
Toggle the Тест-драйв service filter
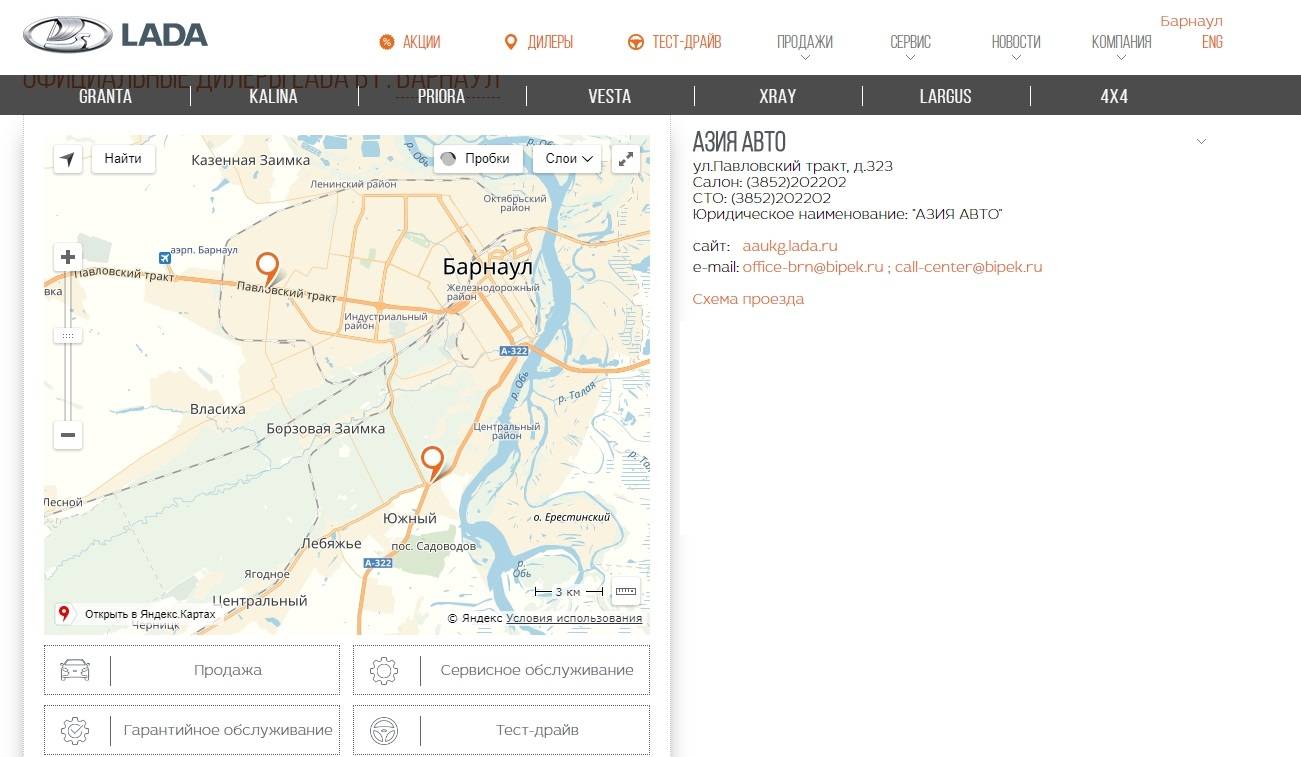click(501, 730)
